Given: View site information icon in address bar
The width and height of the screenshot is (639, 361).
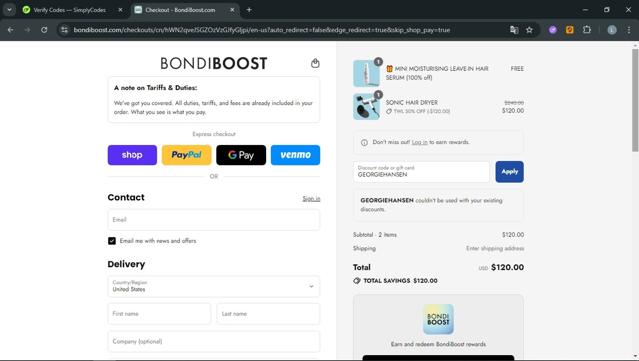Looking at the screenshot, I should [x=64, y=30].
